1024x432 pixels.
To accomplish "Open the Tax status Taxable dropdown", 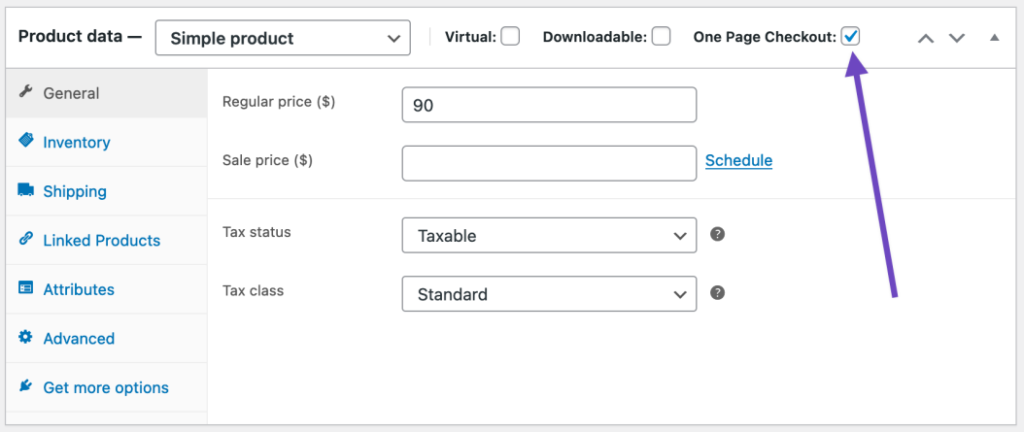I will pyautogui.click(x=548, y=236).
